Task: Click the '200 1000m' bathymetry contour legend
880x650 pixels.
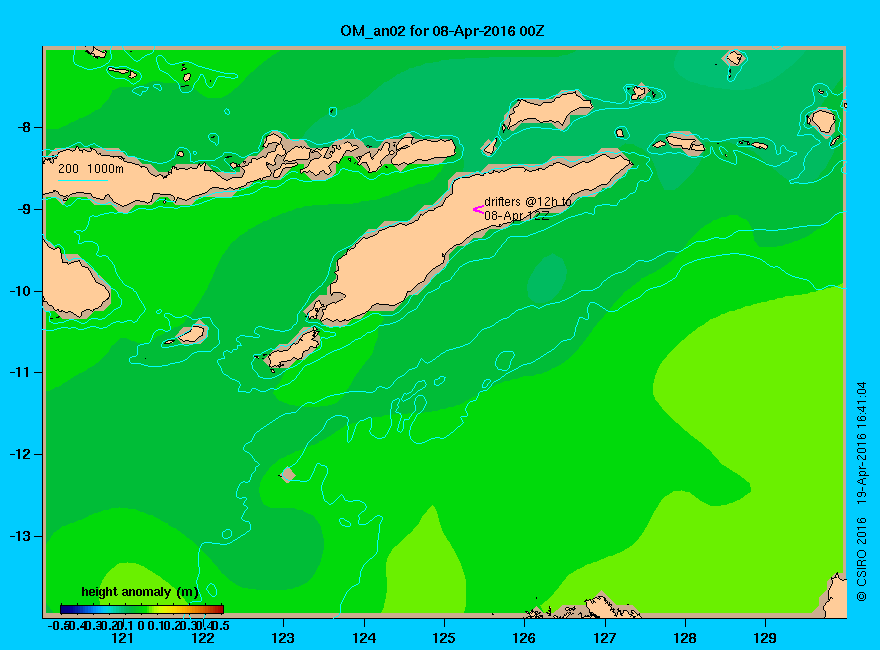Action: click(x=91, y=169)
